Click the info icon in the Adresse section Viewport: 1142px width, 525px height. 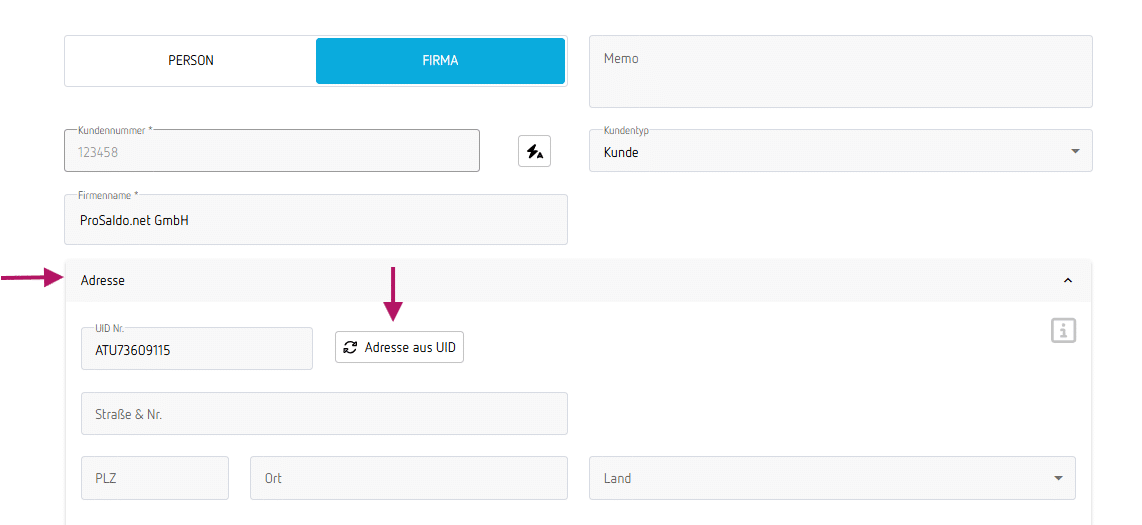tap(1063, 331)
